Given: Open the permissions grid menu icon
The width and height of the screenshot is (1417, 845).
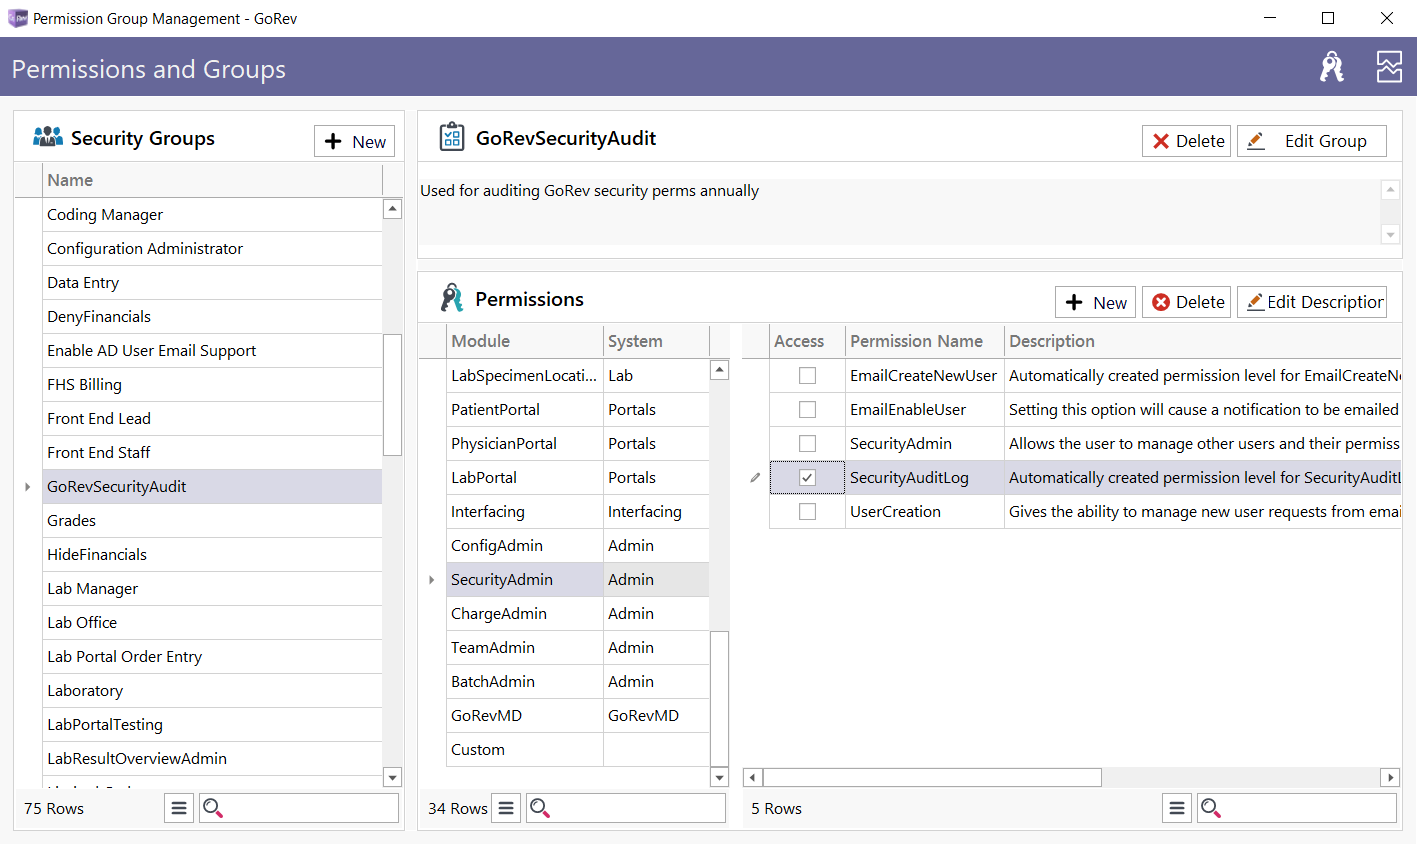Looking at the screenshot, I should 1177,808.
